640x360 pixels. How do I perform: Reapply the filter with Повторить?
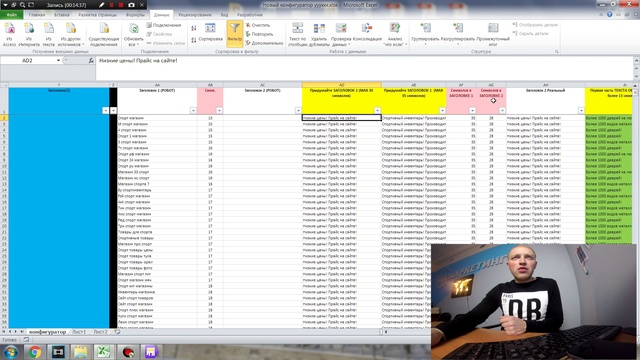coord(259,34)
